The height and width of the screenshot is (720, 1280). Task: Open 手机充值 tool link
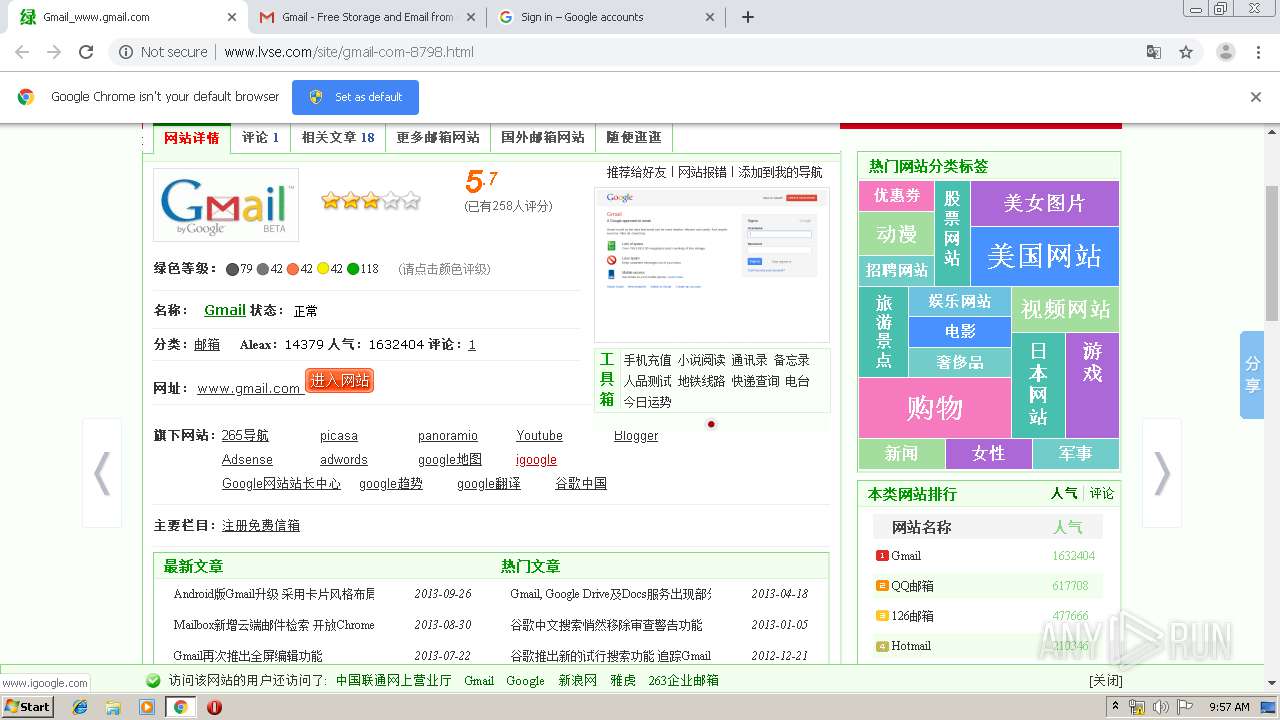[647, 360]
